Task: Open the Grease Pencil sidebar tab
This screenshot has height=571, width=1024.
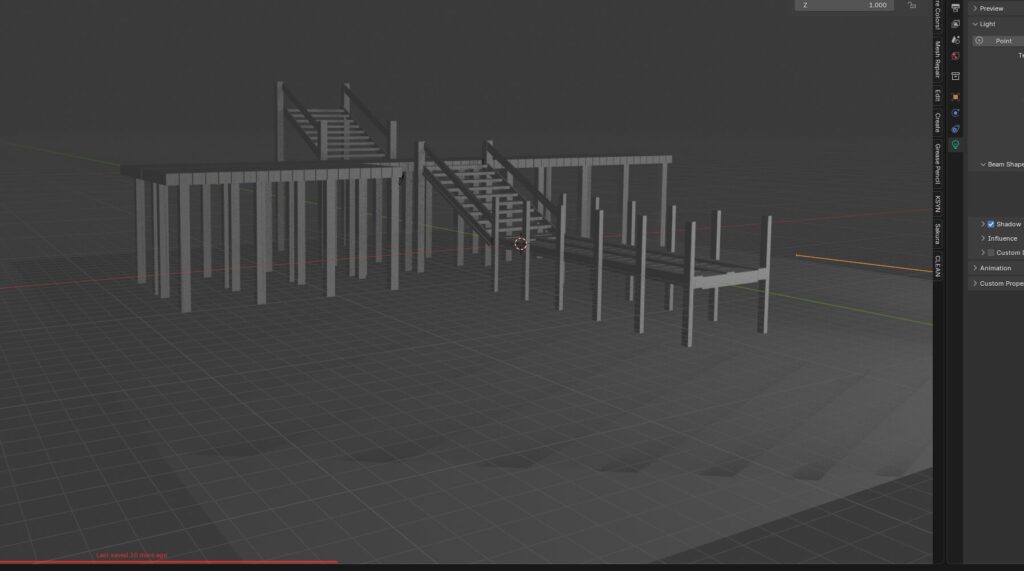Action: pyautogui.click(x=938, y=163)
